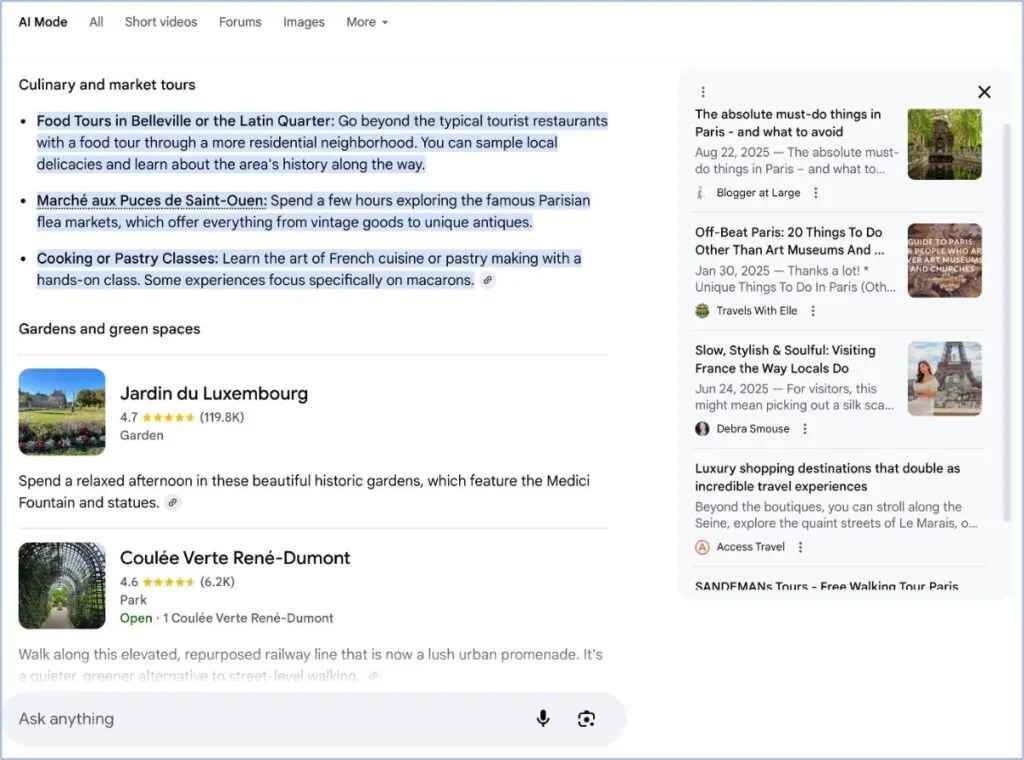Open the Images tab
This screenshot has width=1024, height=760.
coord(304,22)
